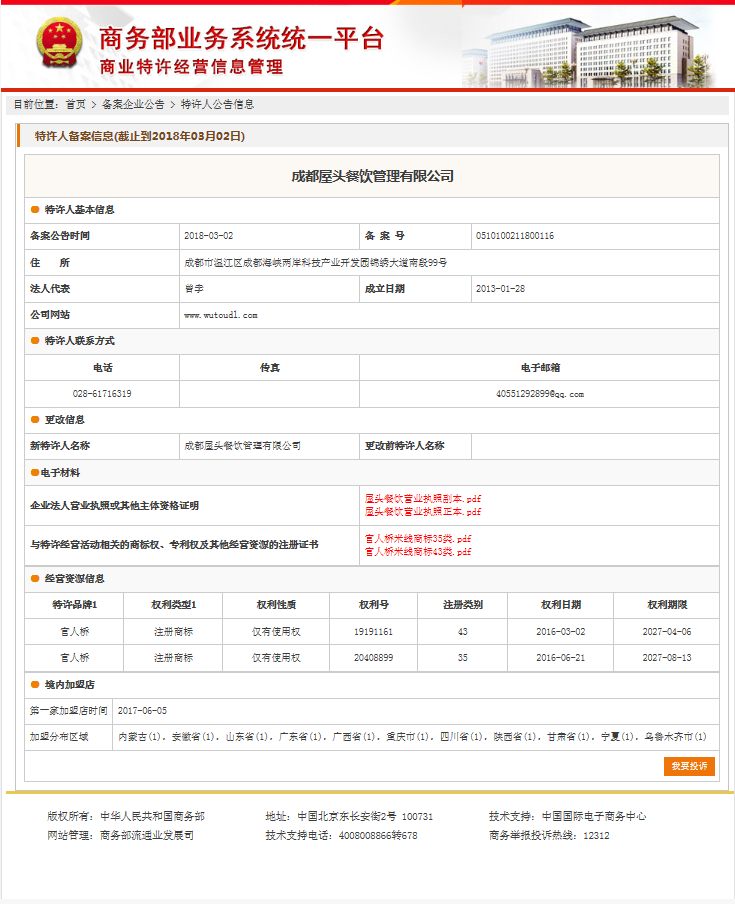Click the 我要投诉 button

(689, 766)
